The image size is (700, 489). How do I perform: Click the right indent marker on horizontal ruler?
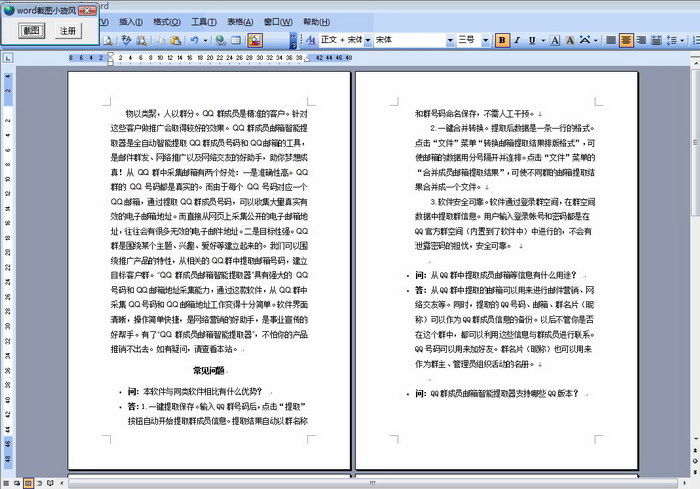coord(307,59)
